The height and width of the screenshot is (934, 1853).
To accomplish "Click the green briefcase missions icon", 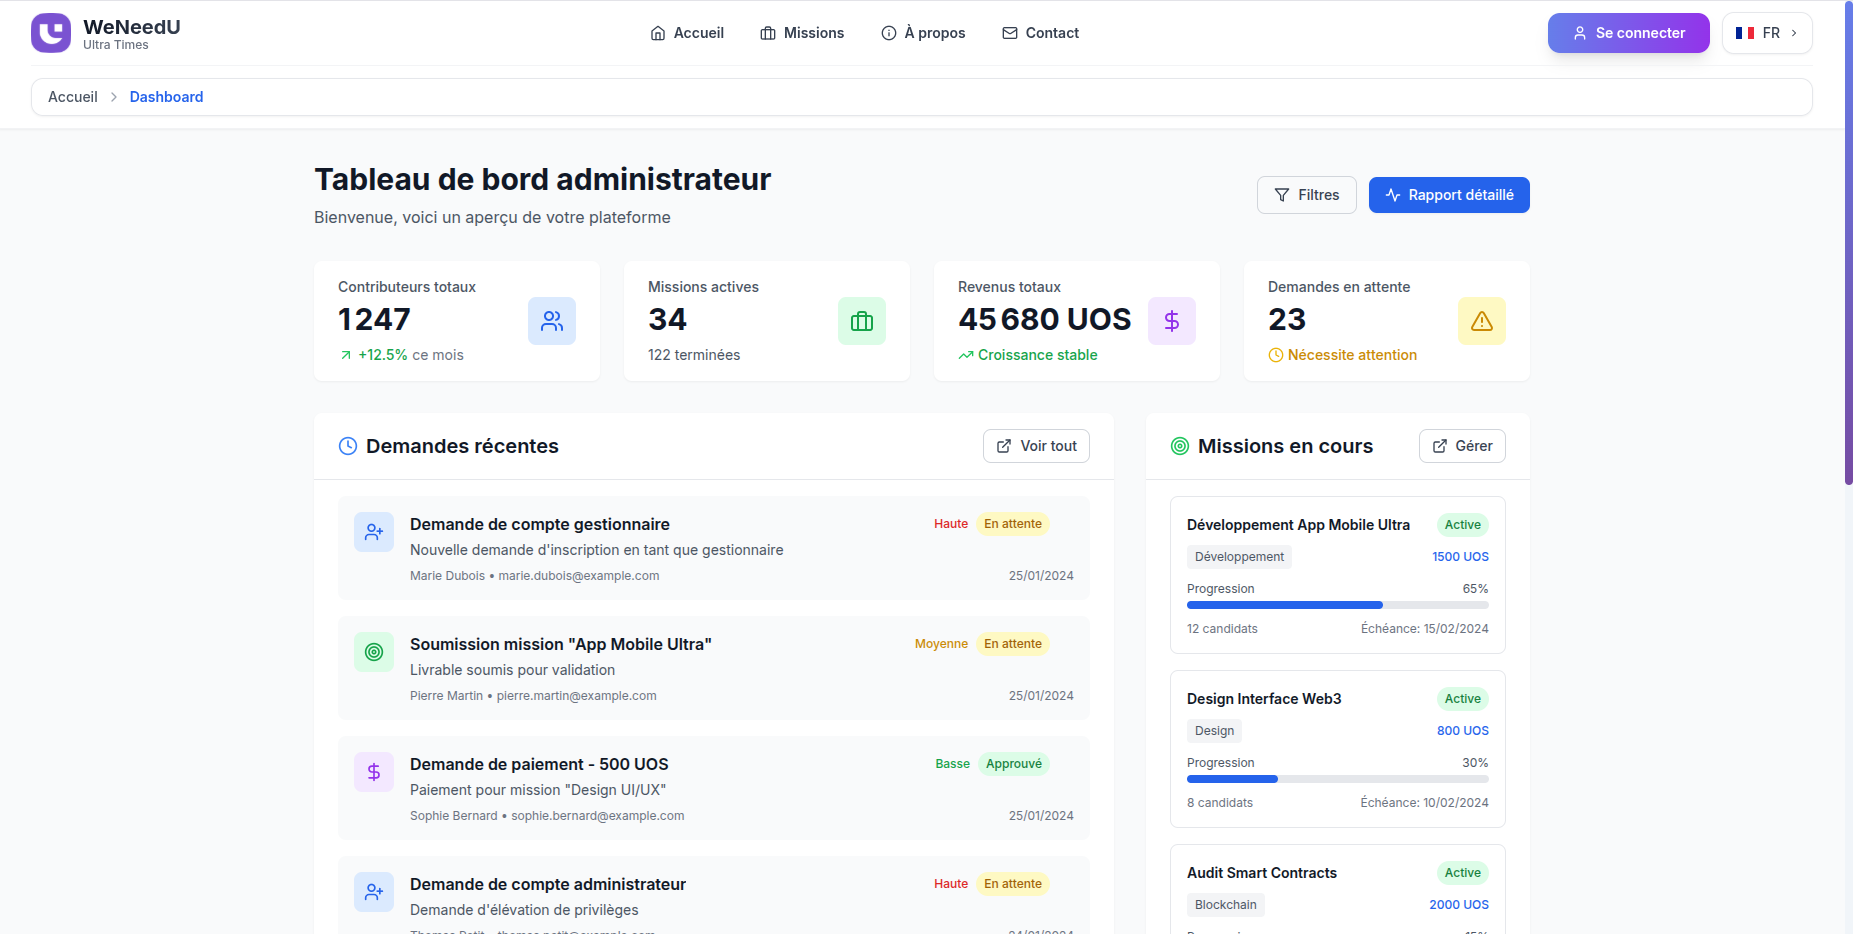I will pos(862,321).
